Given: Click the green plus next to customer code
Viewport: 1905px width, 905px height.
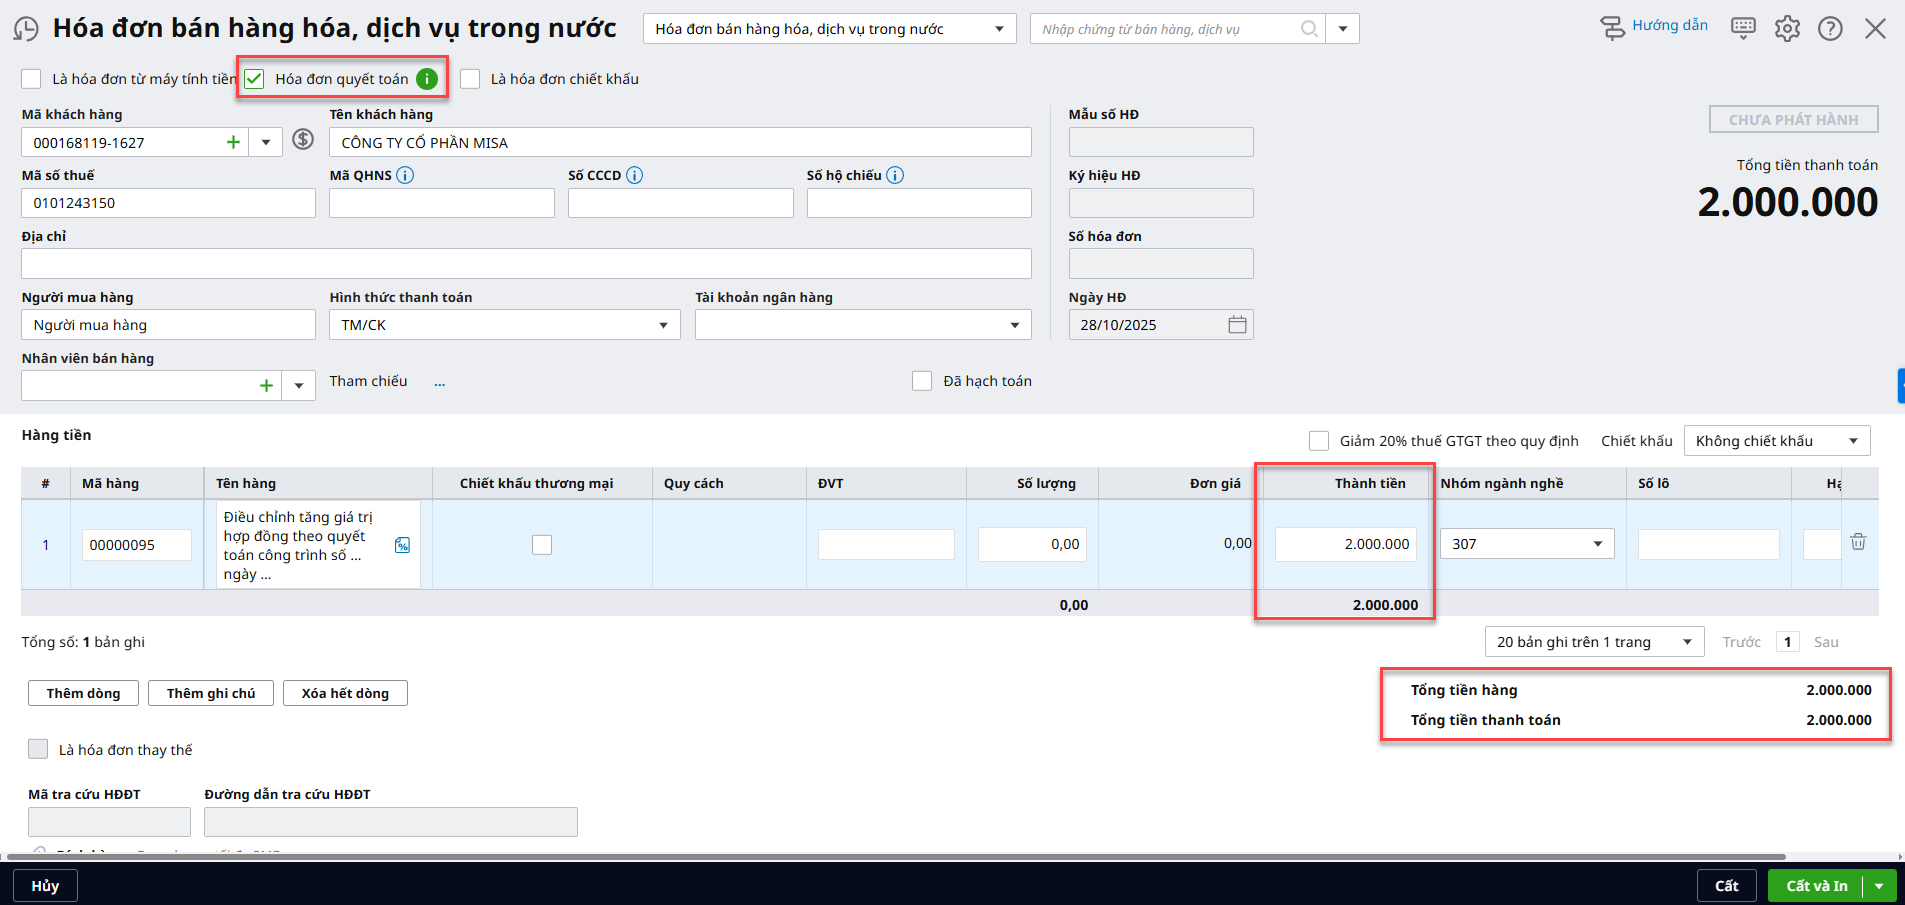Looking at the screenshot, I should tap(233, 142).
